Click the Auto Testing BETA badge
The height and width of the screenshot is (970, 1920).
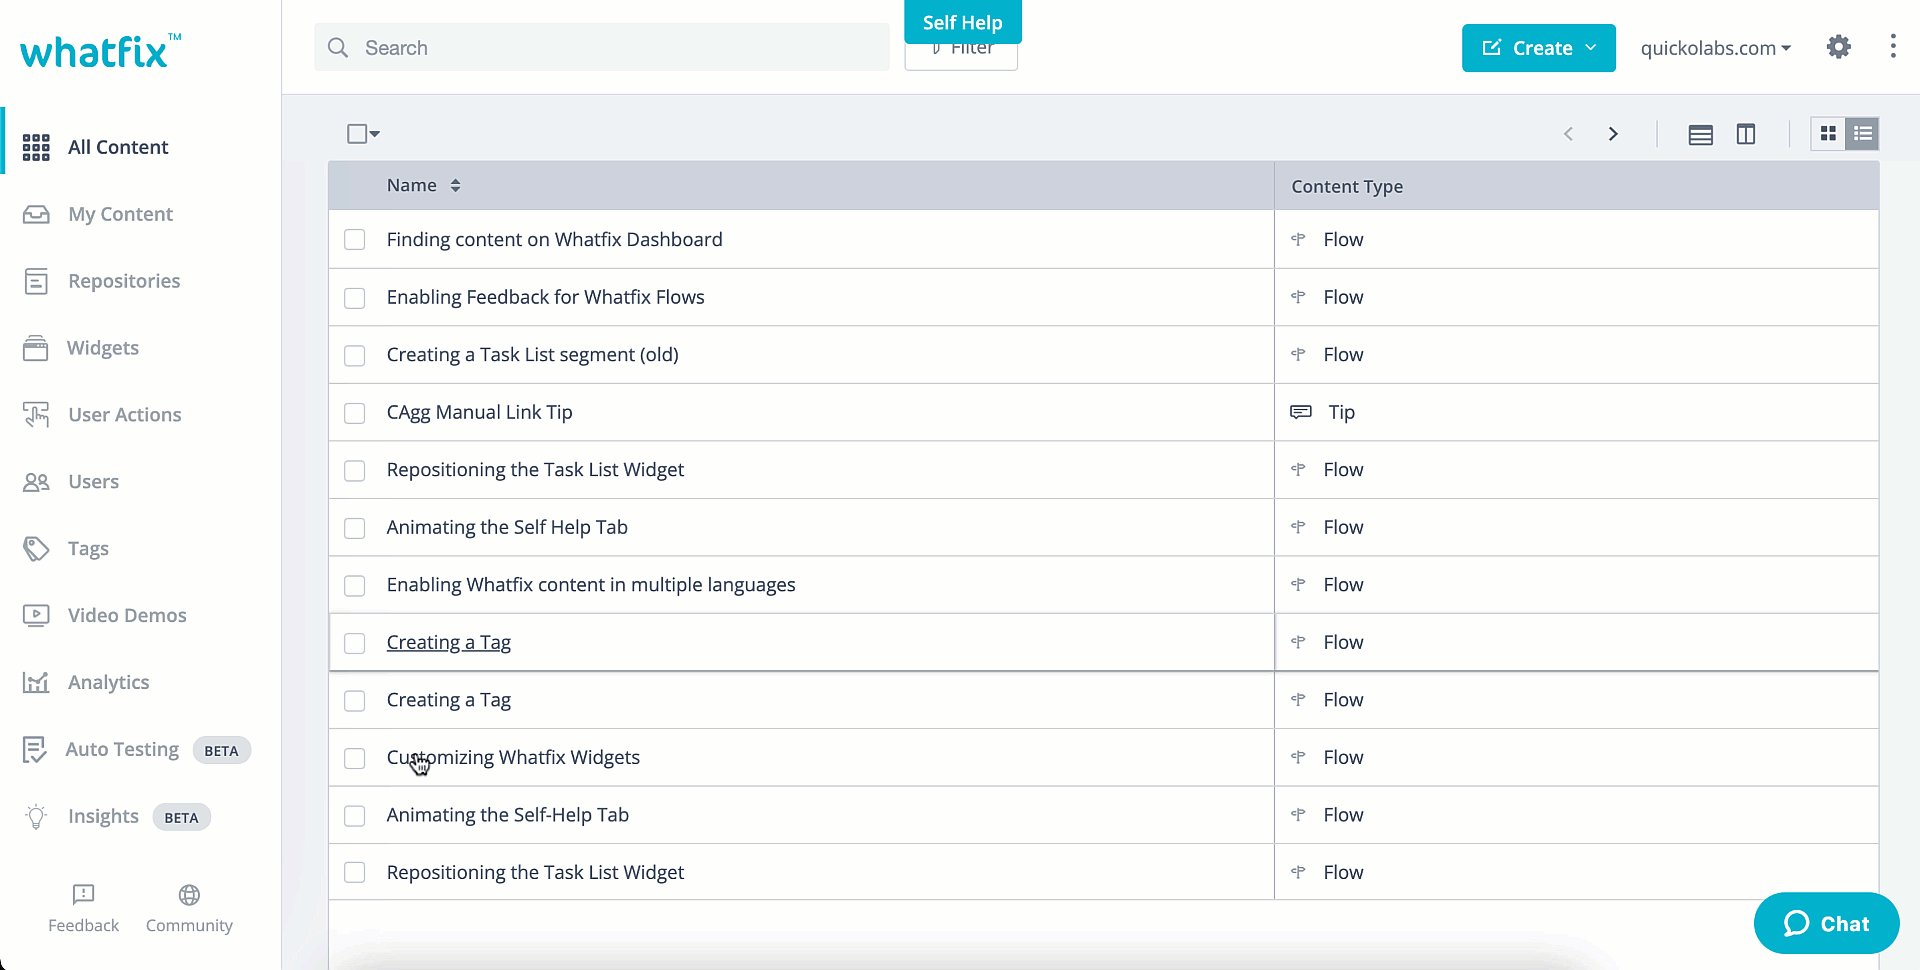(x=221, y=750)
